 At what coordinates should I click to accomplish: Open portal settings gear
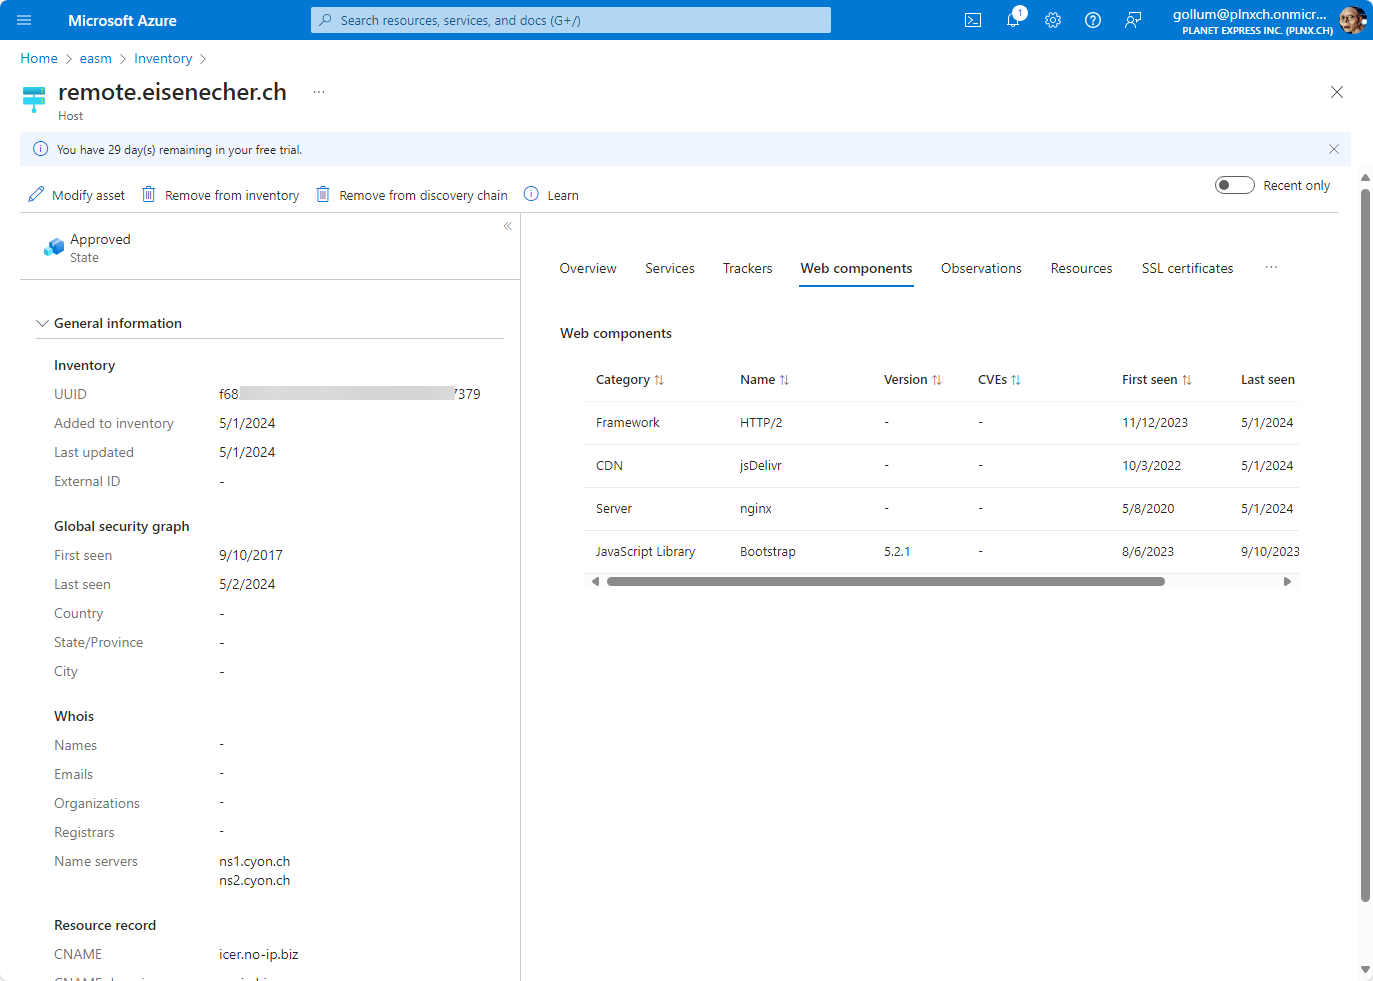coord(1053,20)
